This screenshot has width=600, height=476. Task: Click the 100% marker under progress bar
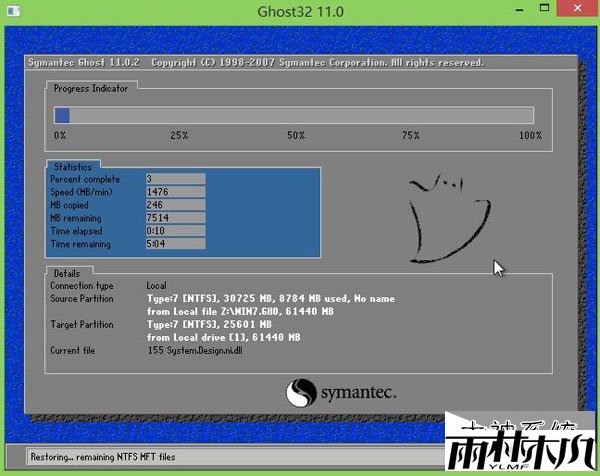530,135
